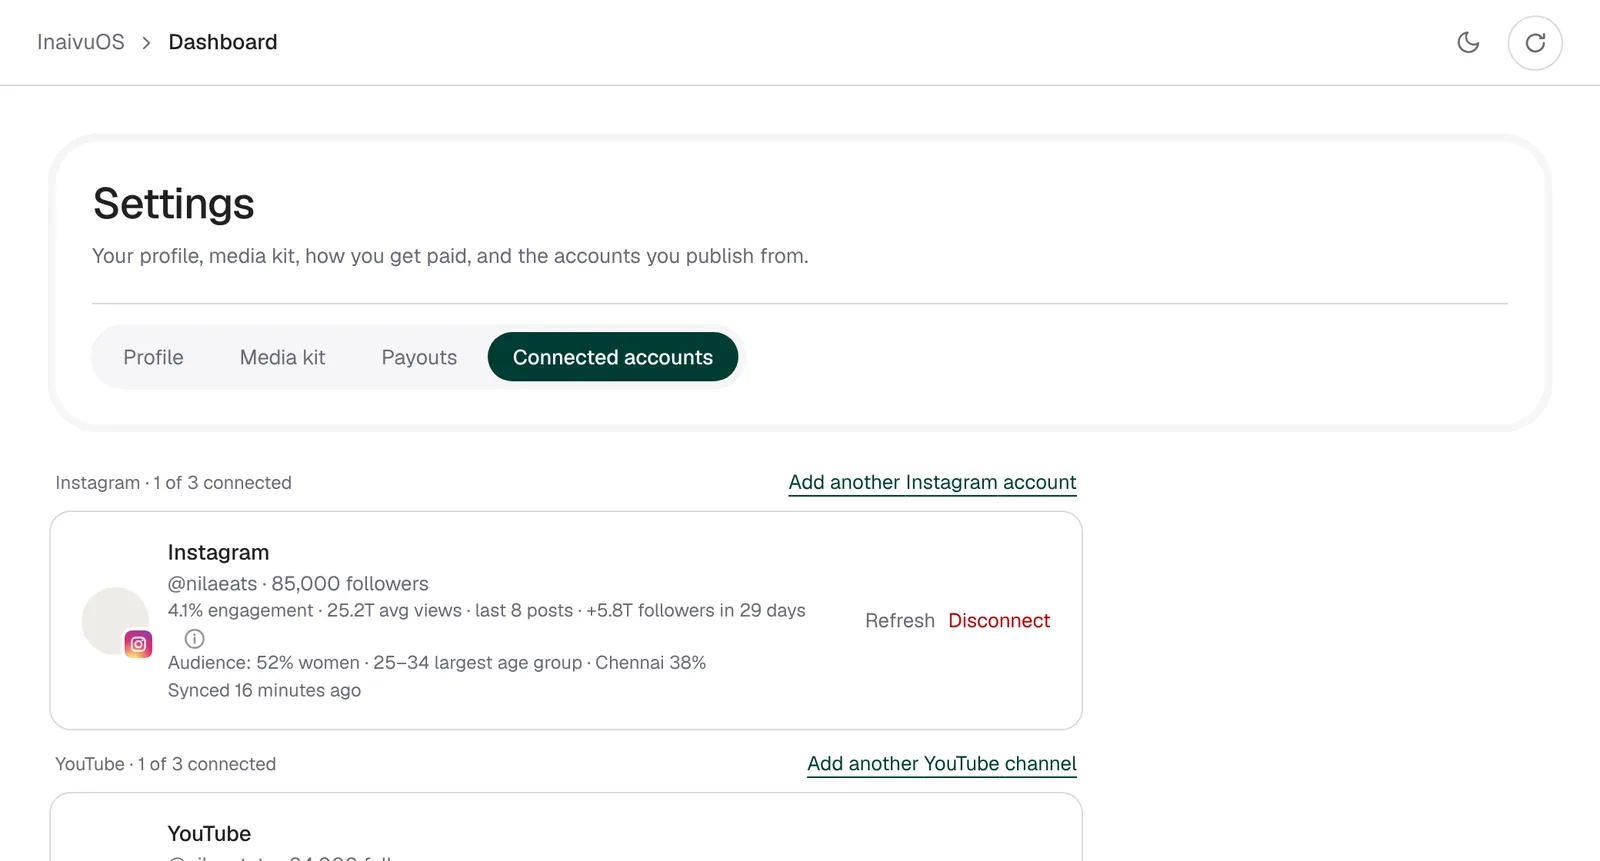
Task: Click Add another YouTube channel link
Action: 942,763
